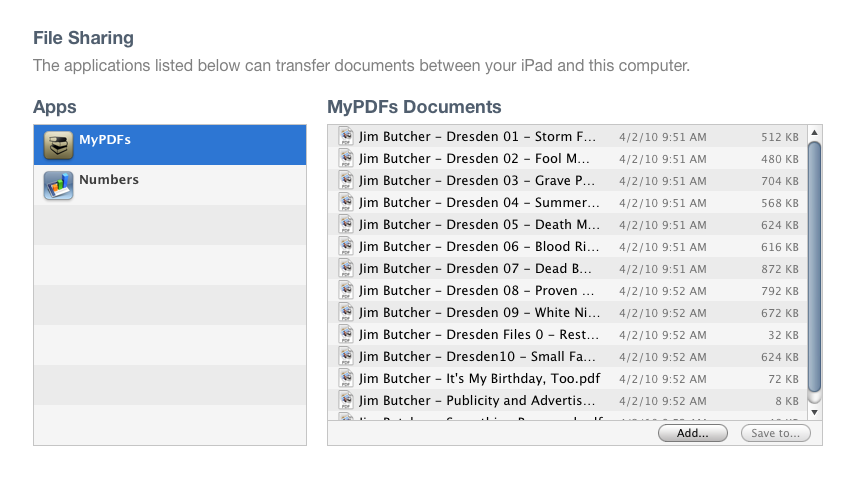853x484 pixels.
Task: Click PDF icon for It's My Birthday, Too.pdf
Action: [x=346, y=378]
